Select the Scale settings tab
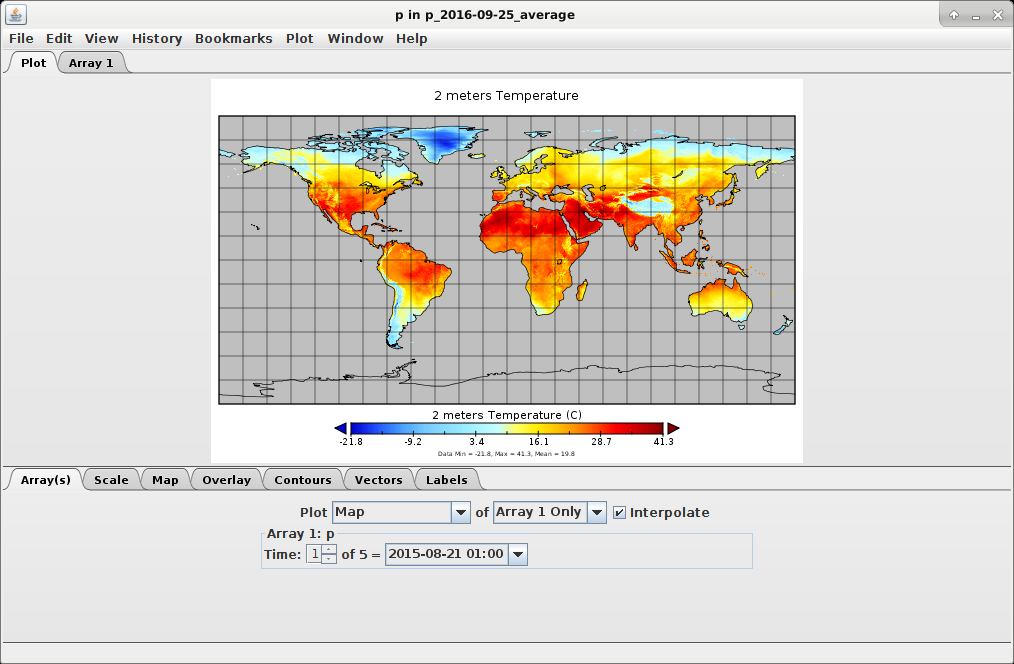 tap(111, 480)
